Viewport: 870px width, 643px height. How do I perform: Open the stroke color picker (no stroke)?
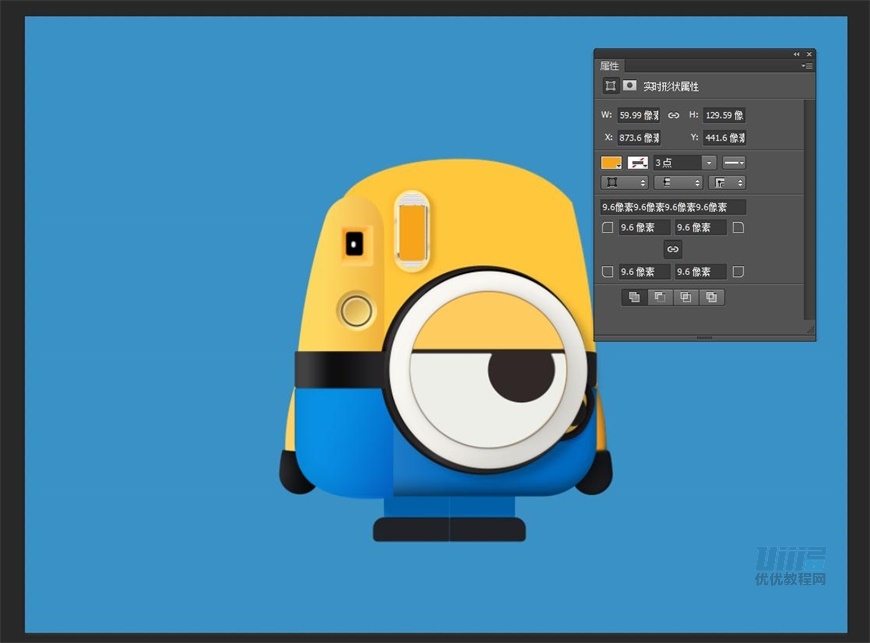click(637, 162)
